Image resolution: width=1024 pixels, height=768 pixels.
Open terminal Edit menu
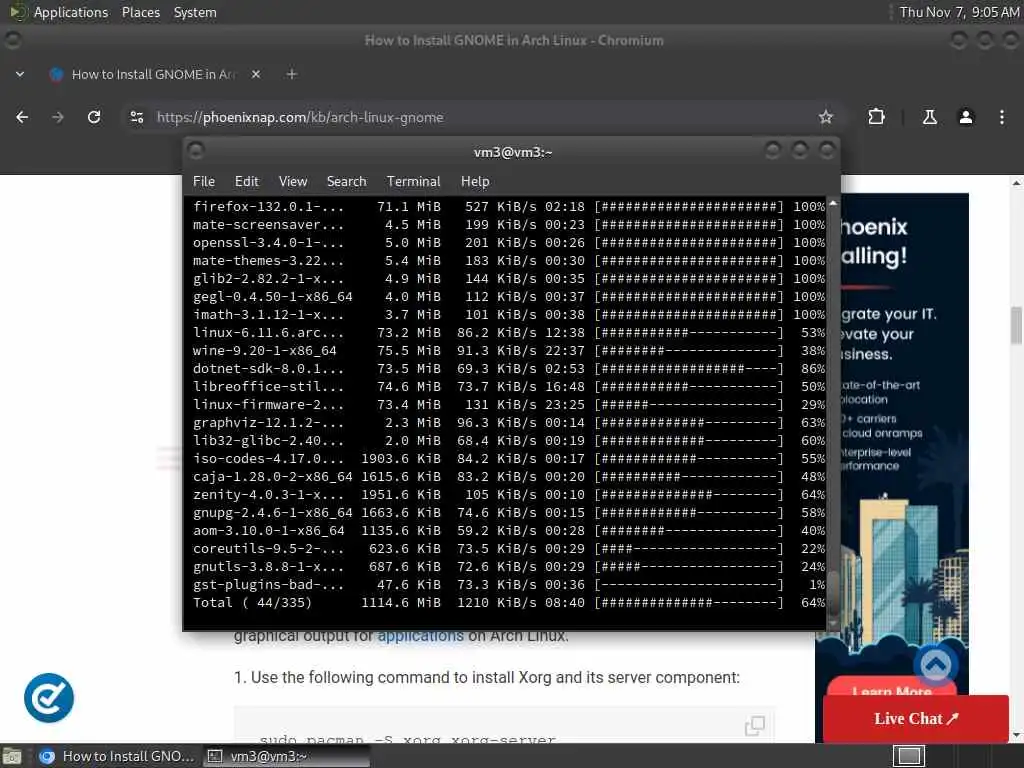coord(246,182)
